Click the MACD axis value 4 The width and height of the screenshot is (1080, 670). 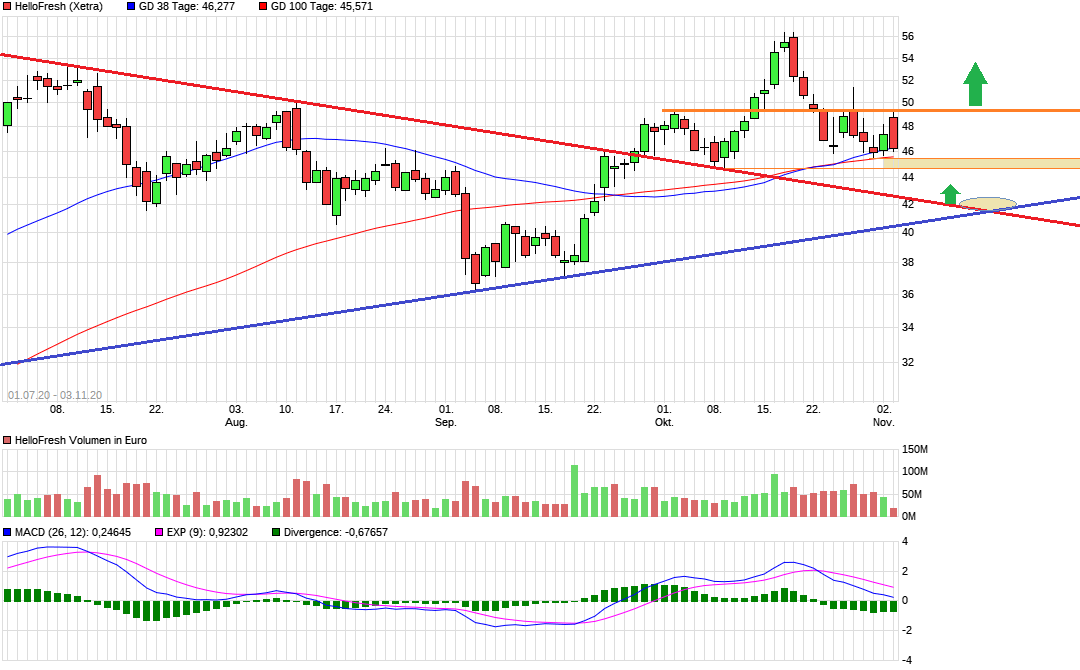click(905, 541)
